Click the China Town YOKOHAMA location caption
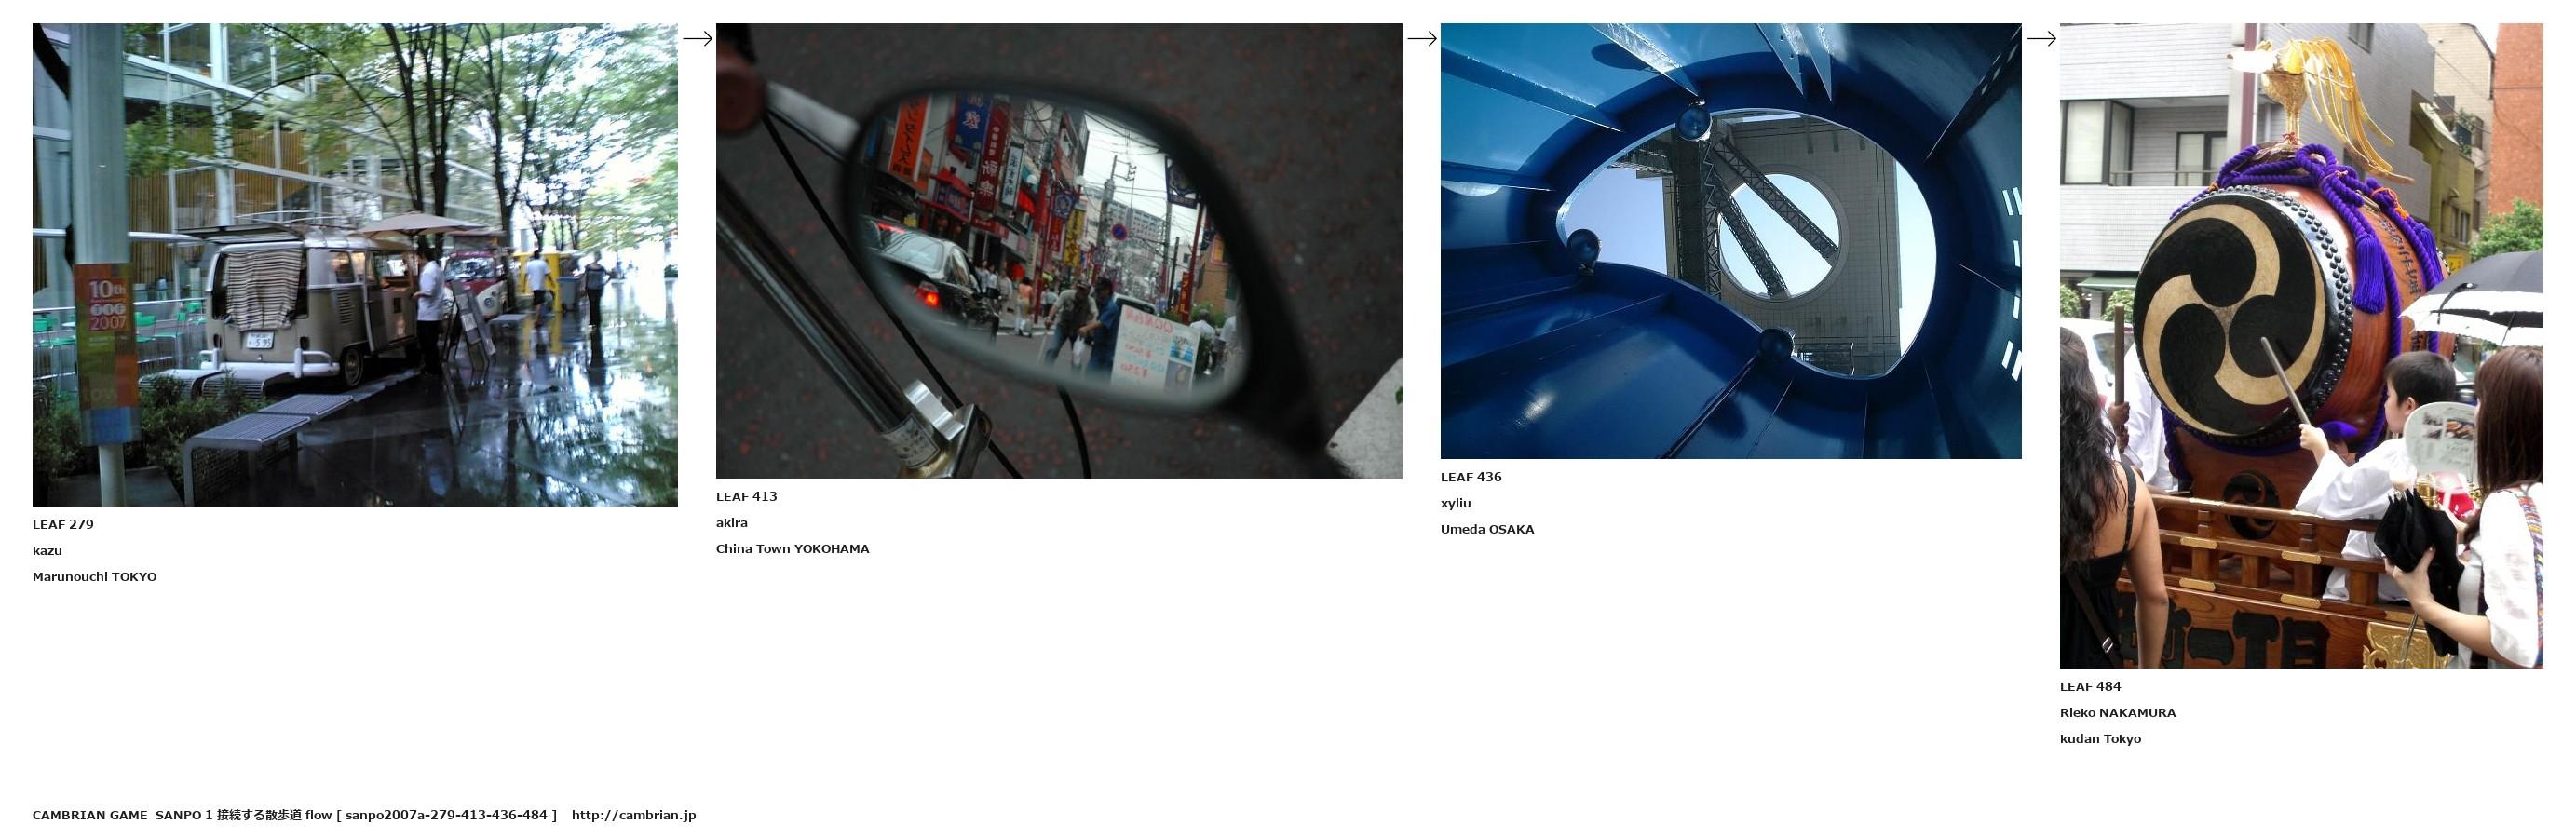 (792, 549)
